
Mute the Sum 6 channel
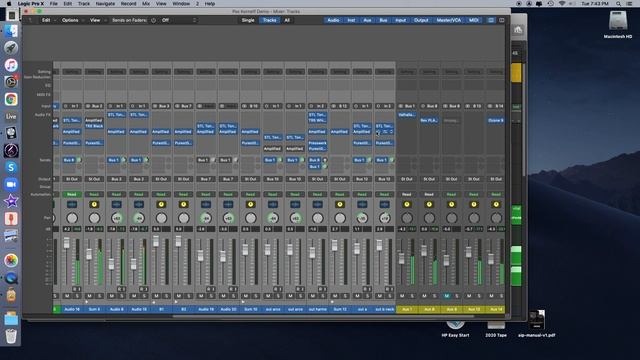[89, 296]
